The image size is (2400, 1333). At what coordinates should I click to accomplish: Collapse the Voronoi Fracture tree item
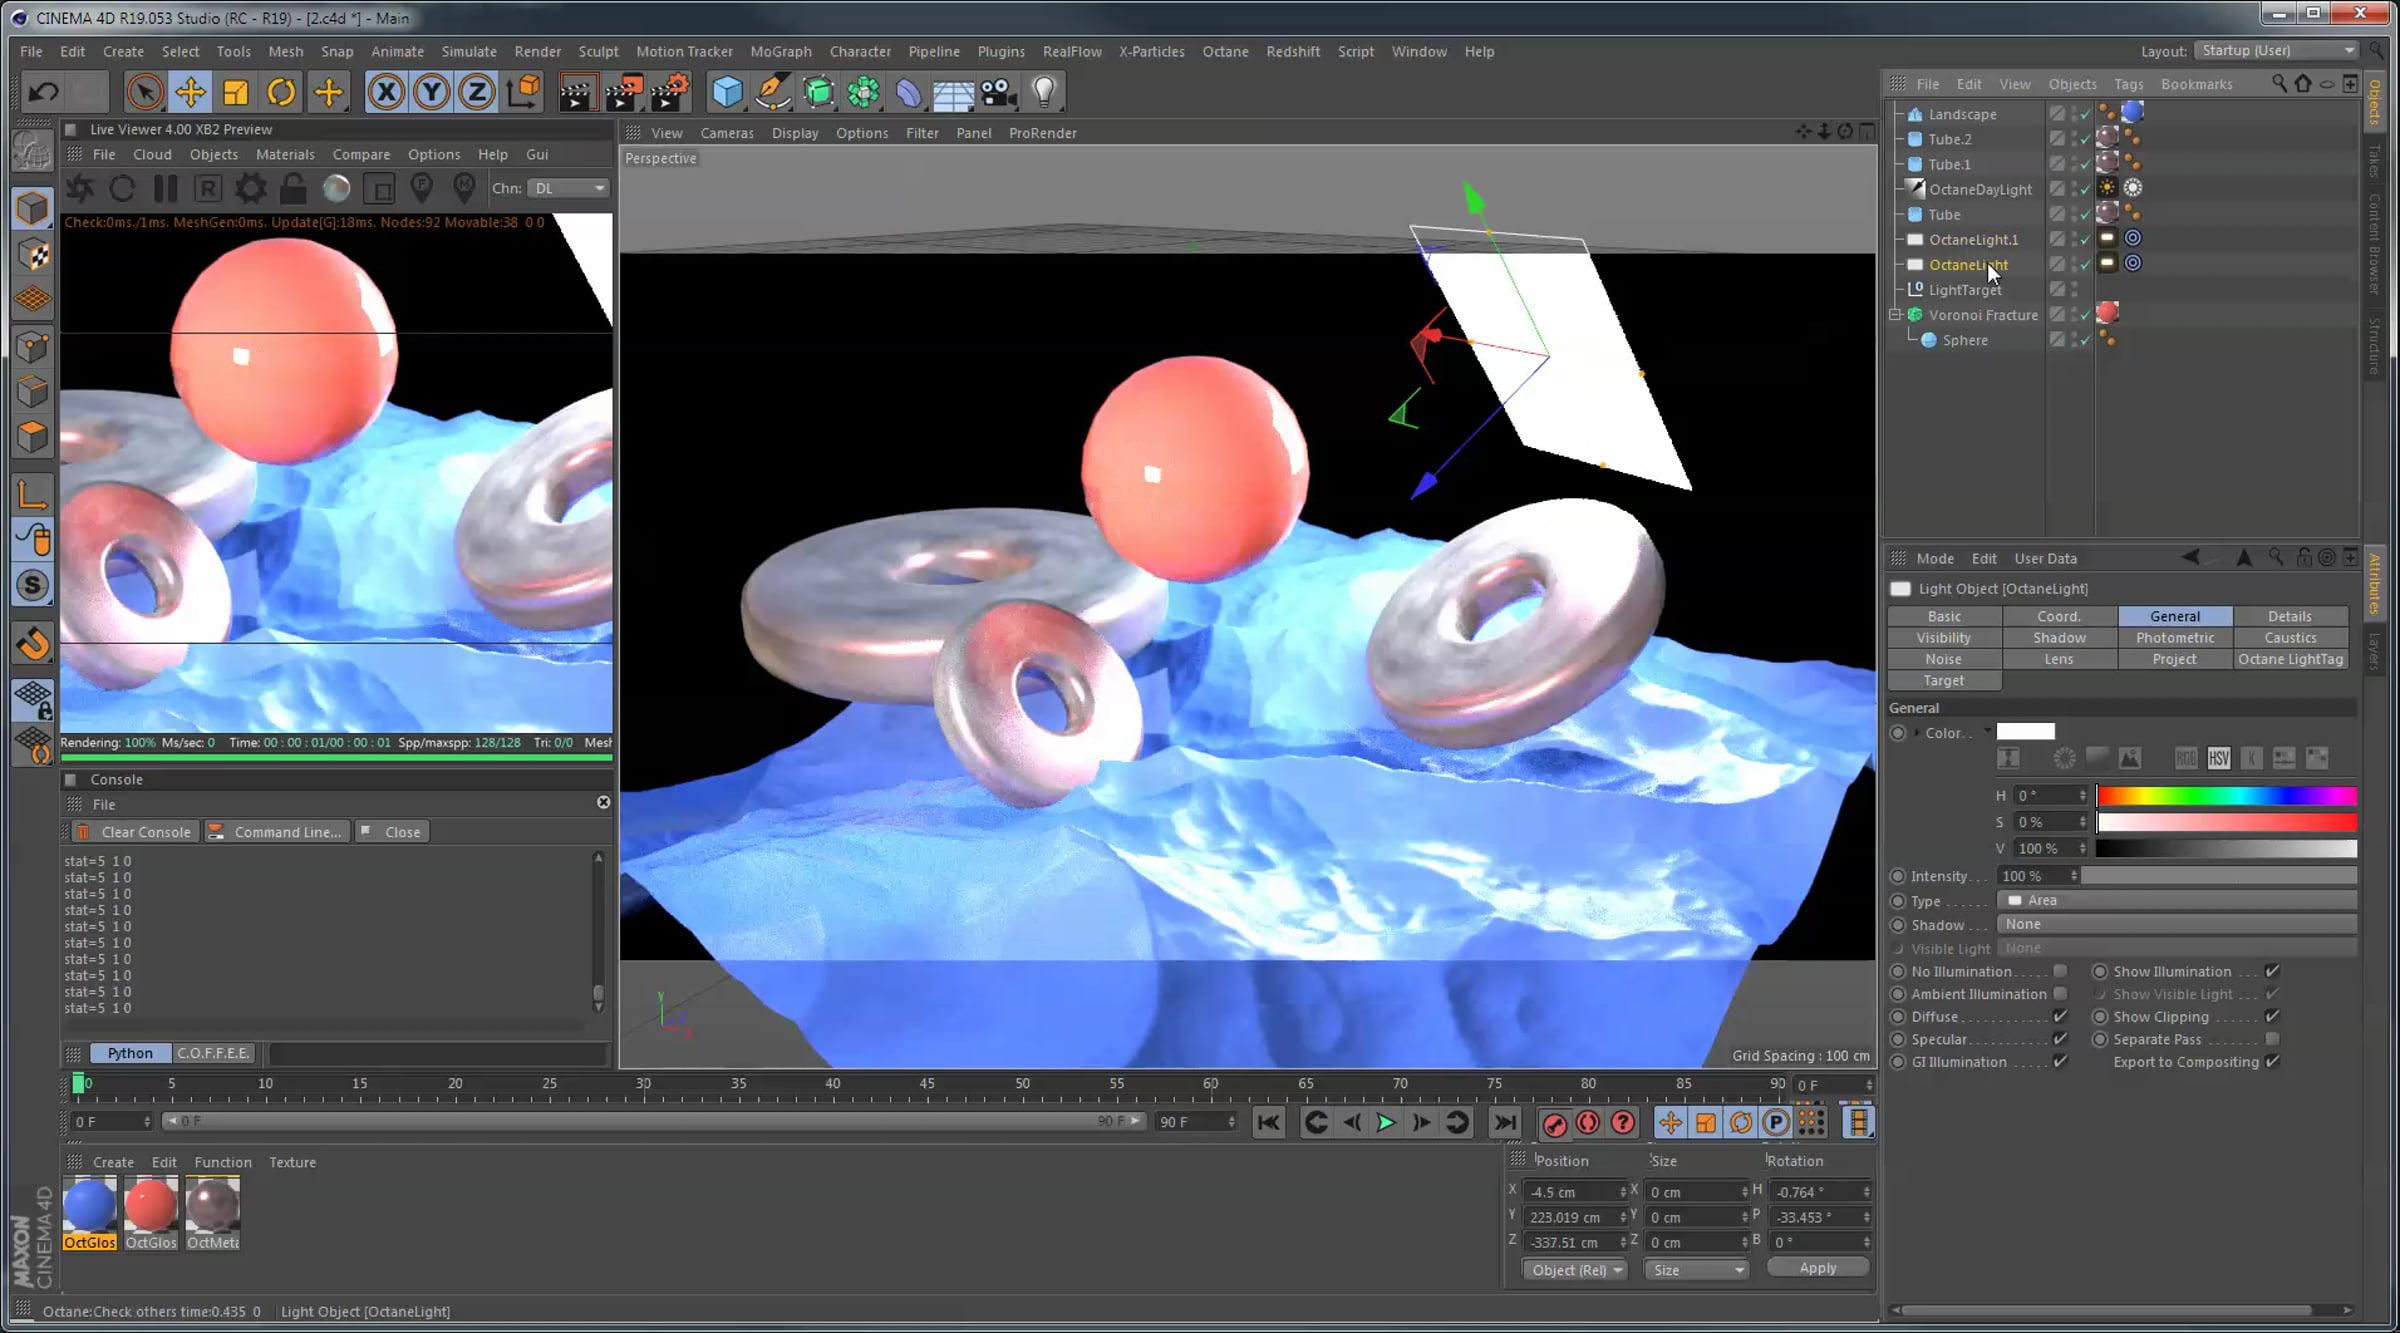[x=1895, y=314]
